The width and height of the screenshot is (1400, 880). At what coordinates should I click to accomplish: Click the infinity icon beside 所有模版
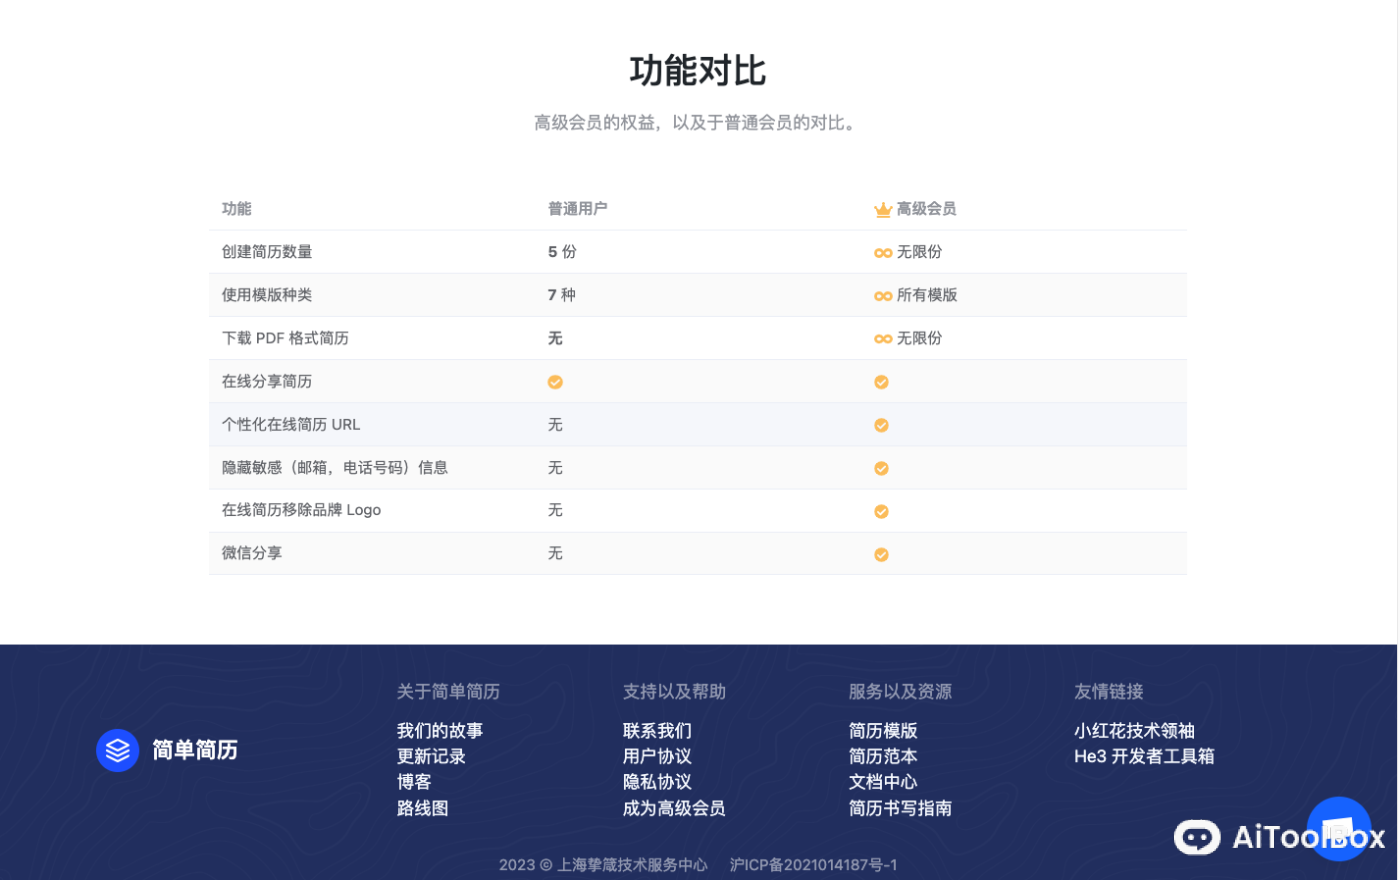point(882,295)
